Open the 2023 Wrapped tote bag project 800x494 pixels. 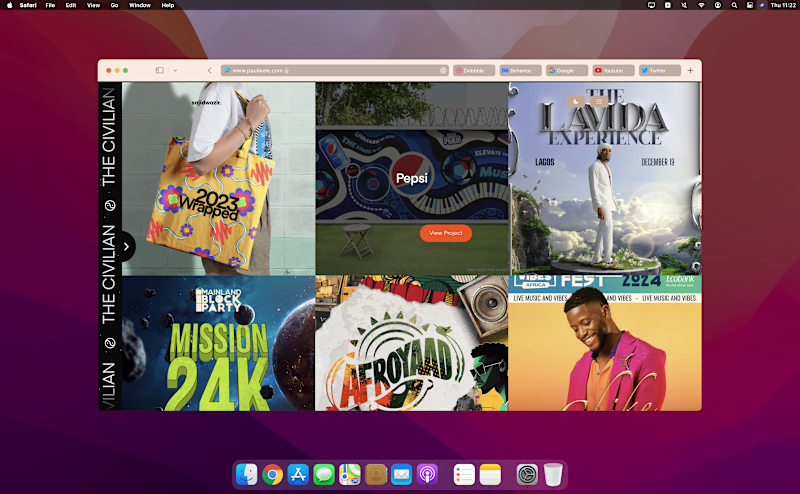(218, 179)
